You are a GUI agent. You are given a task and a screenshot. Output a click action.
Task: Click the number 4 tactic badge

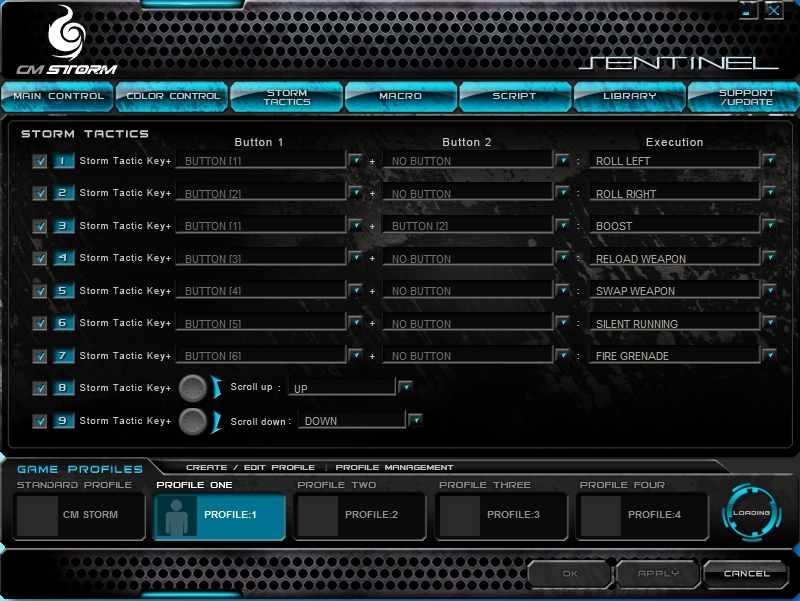(63, 258)
